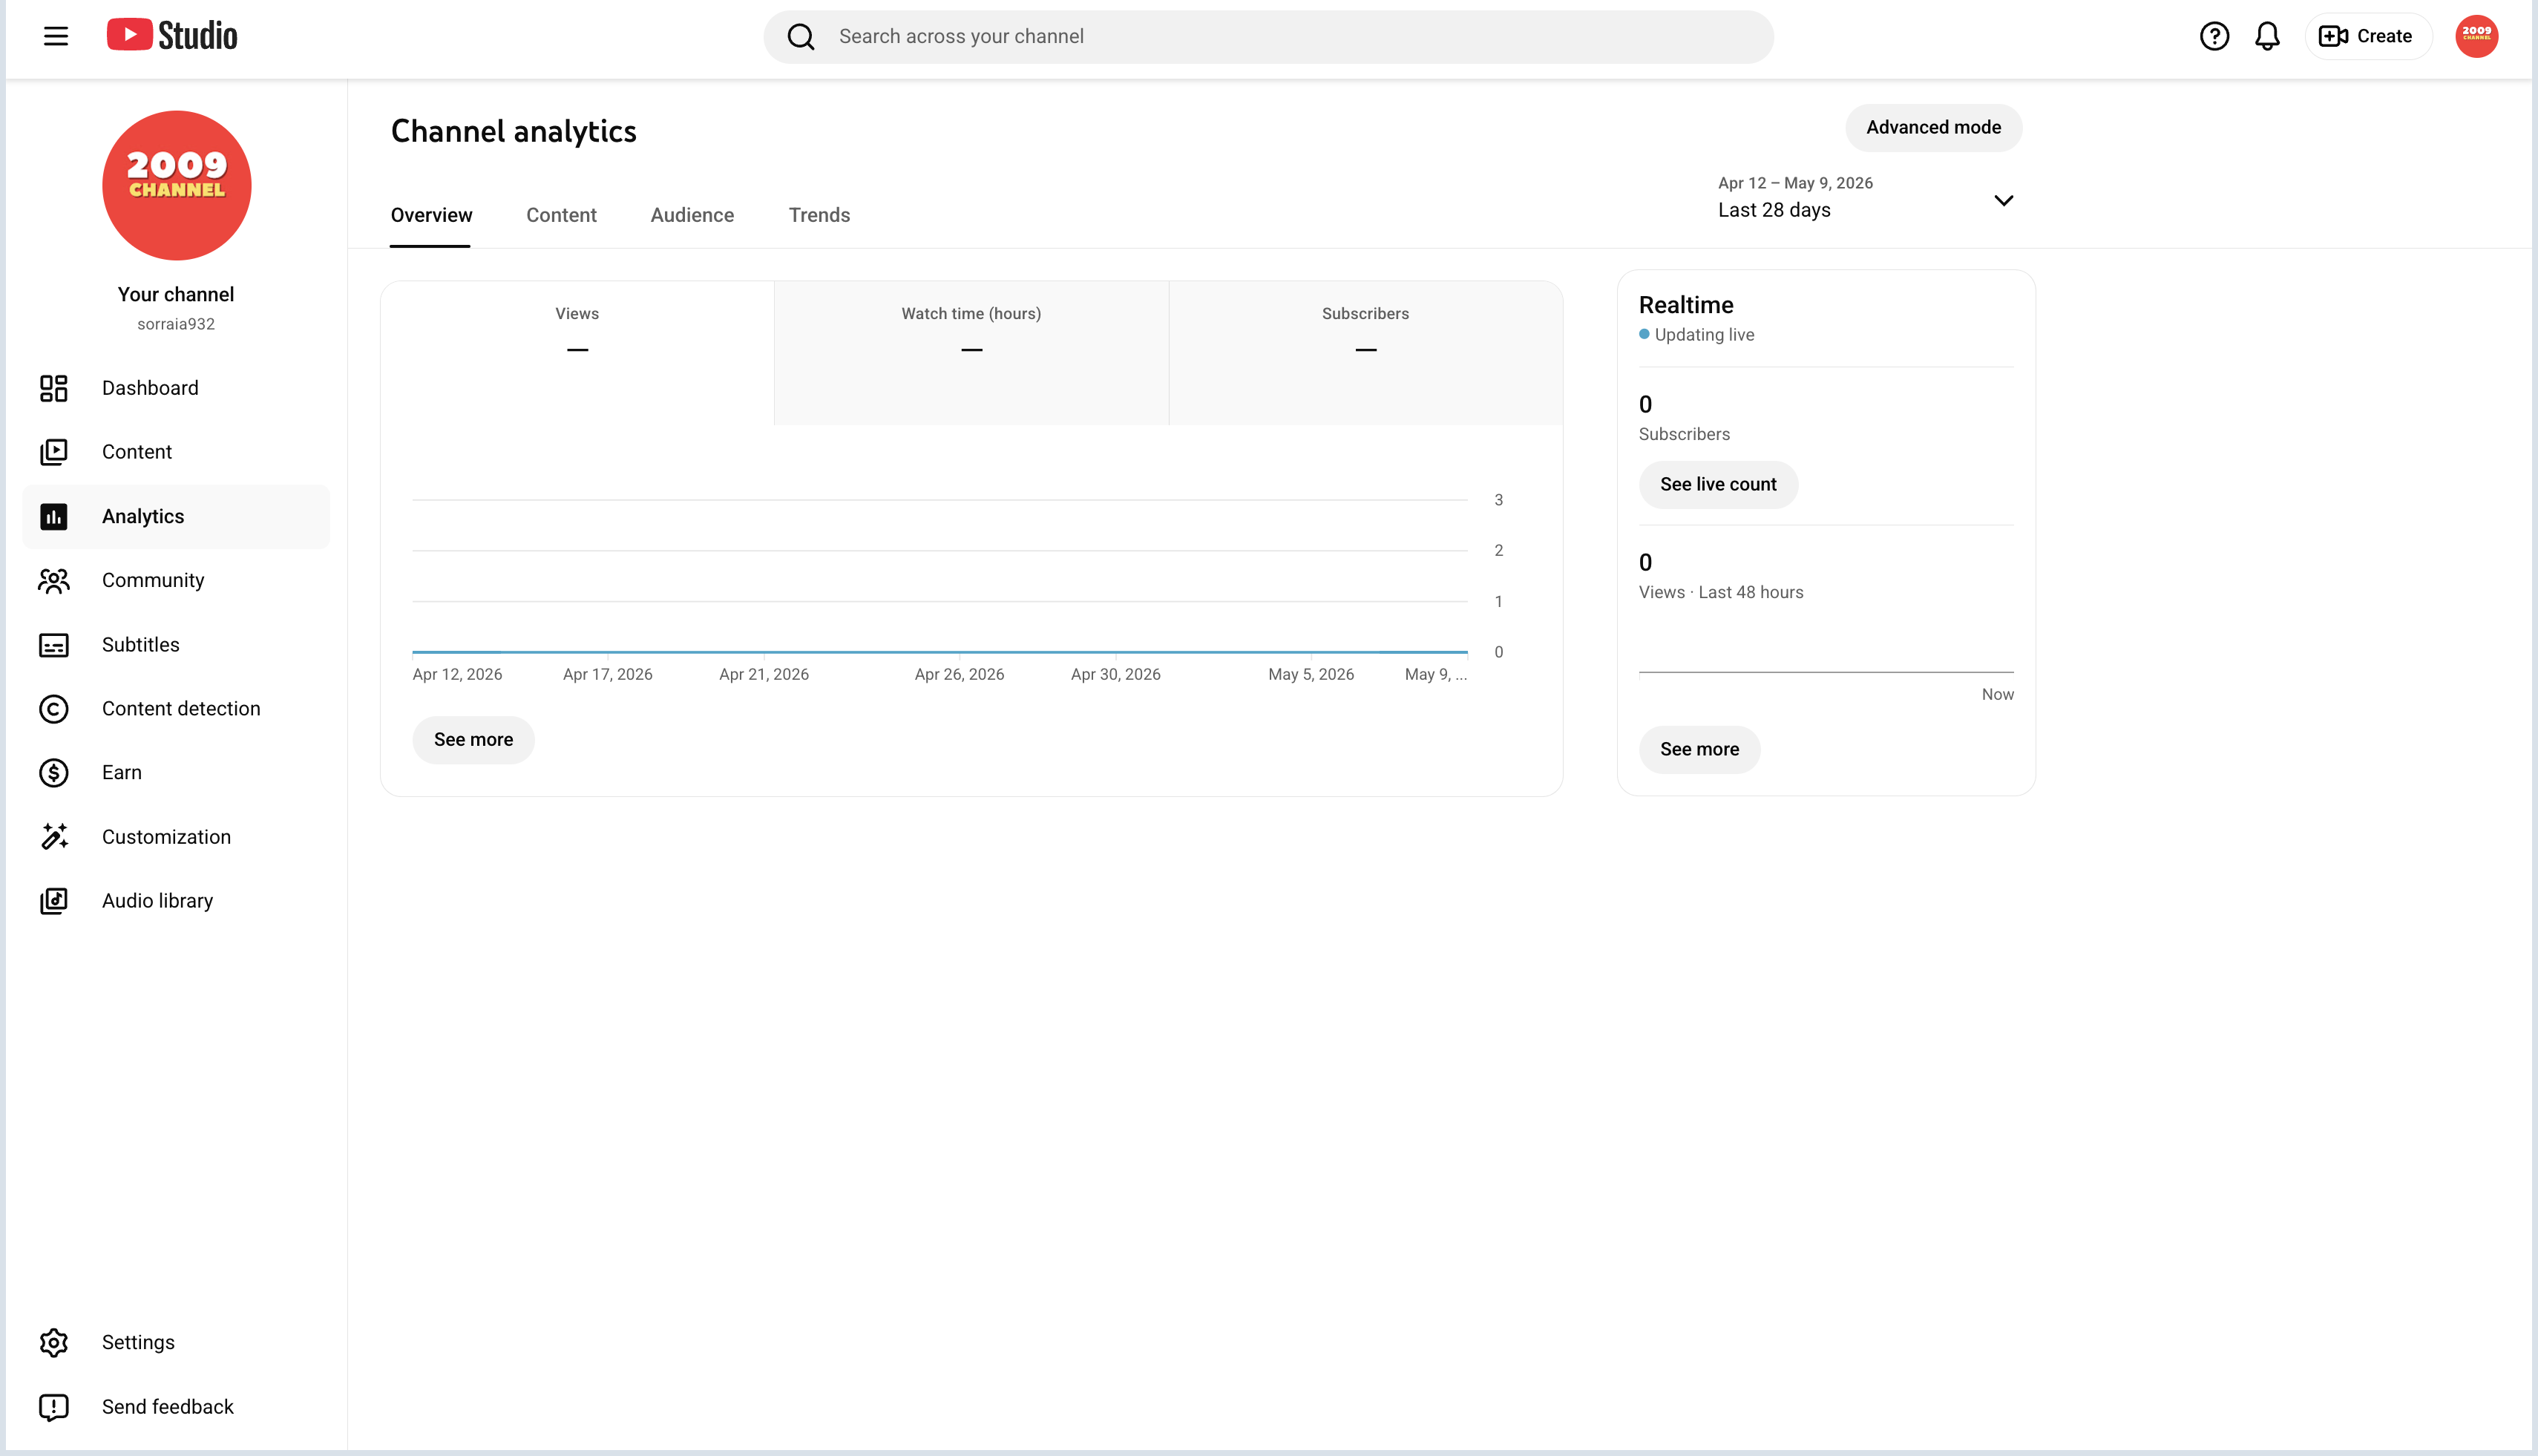This screenshot has height=1456, width=2538.
Task: Click the Apr 17, 2026 axis label
Action: [607, 674]
